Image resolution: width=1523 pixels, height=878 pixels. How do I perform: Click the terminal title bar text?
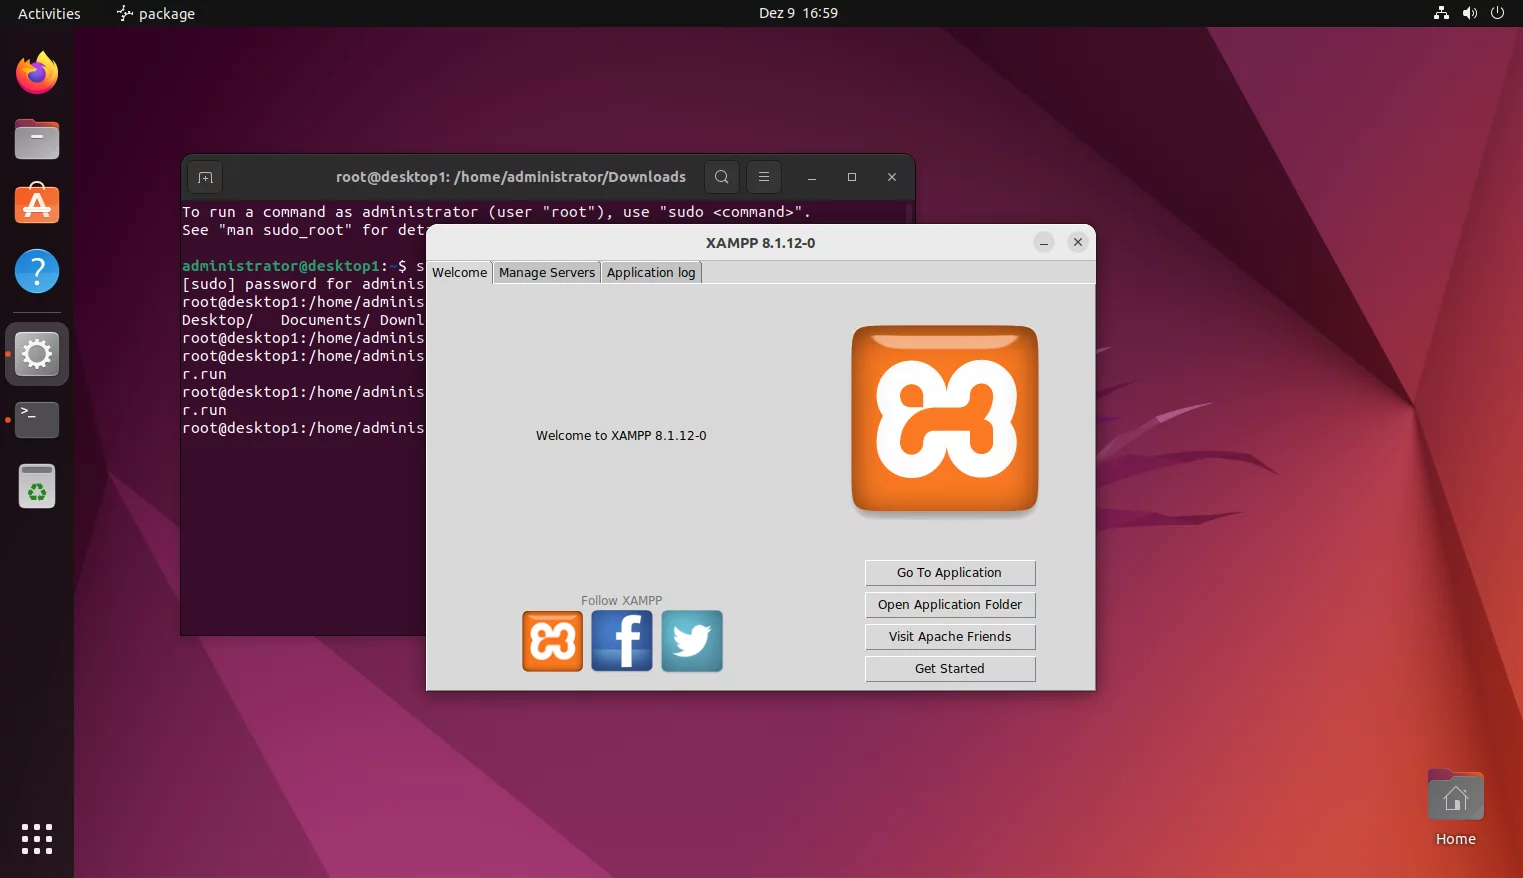[511, 177]
